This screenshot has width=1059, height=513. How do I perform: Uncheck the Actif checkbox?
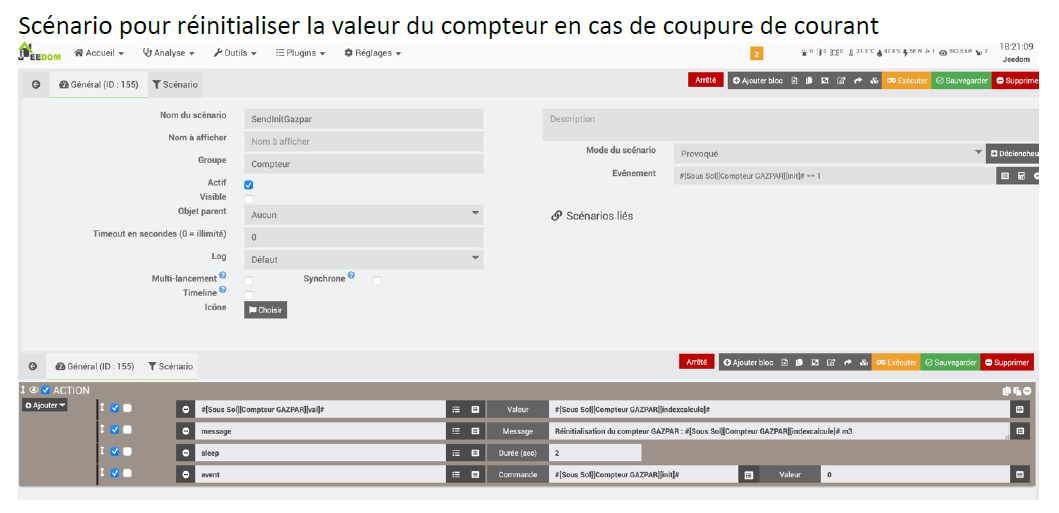pos(249,184)
